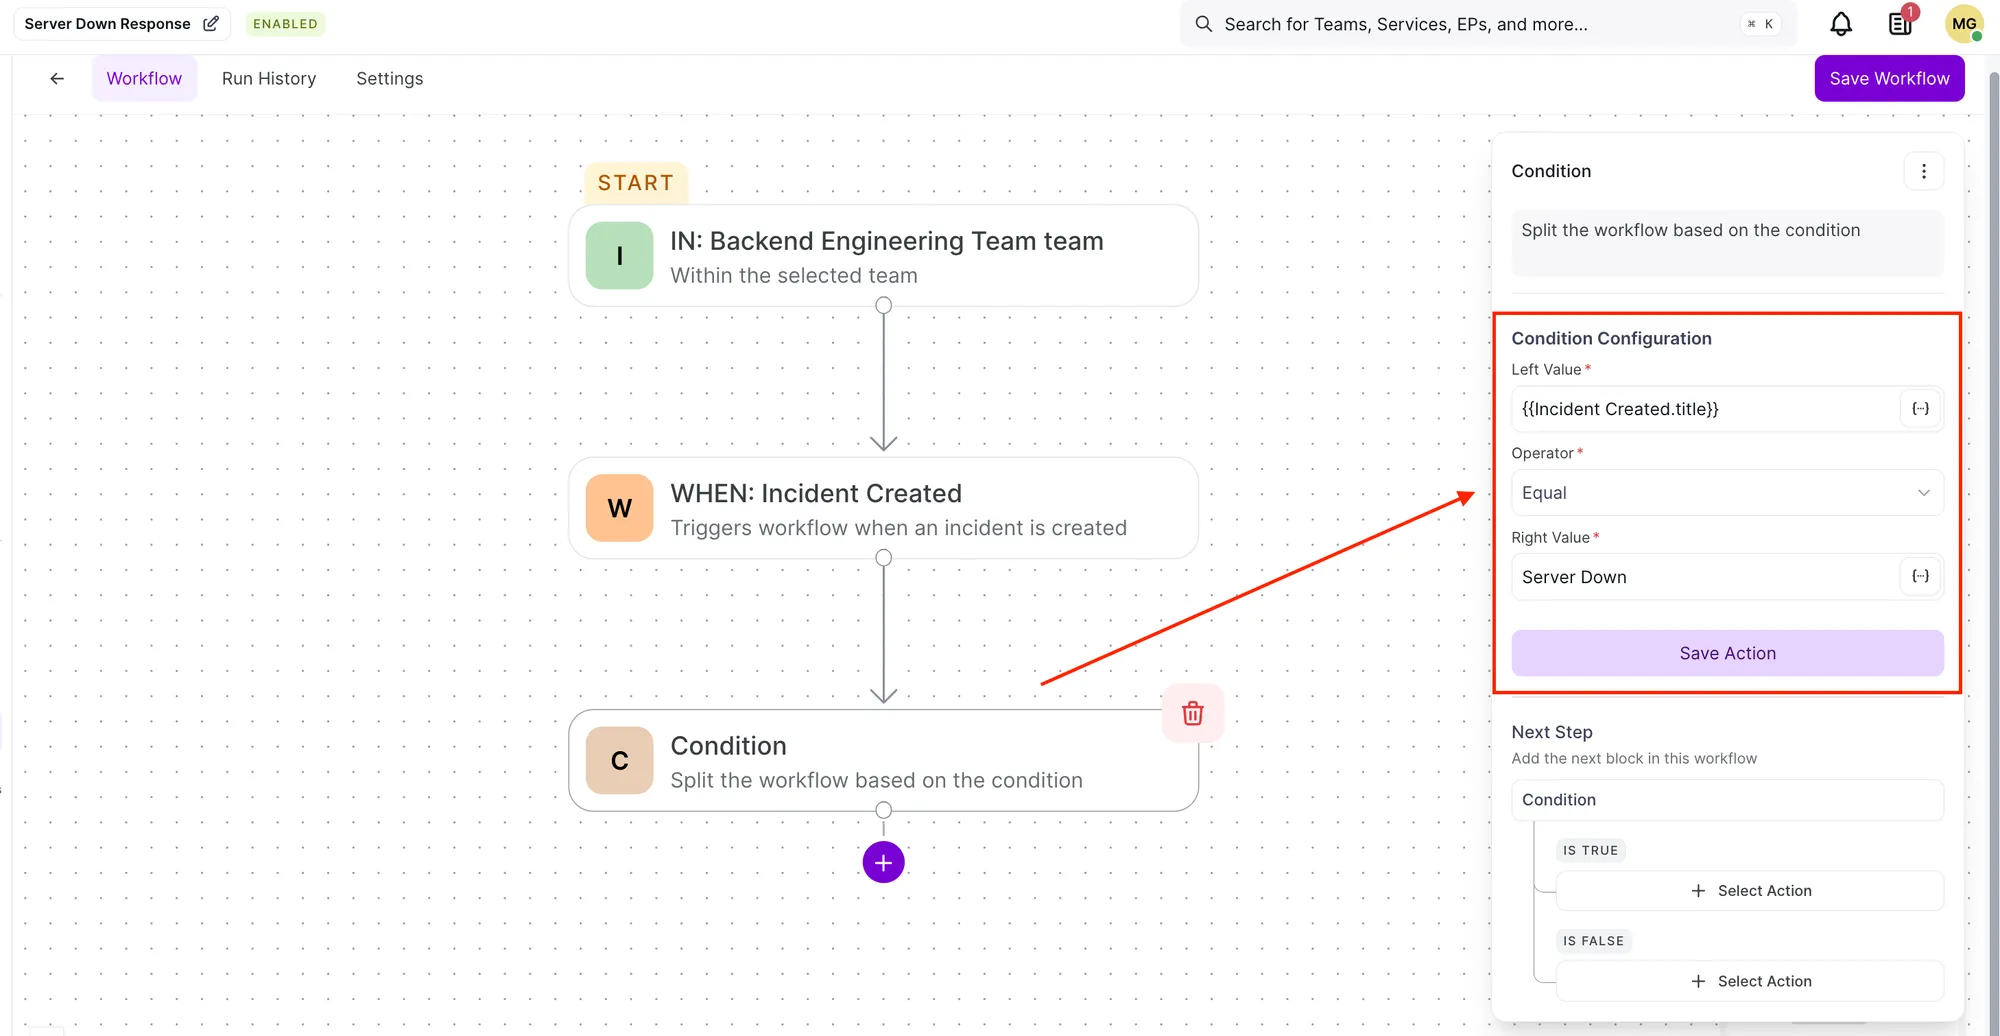
Task: Click the condition description text box
Action: [x=1727, y=243]
